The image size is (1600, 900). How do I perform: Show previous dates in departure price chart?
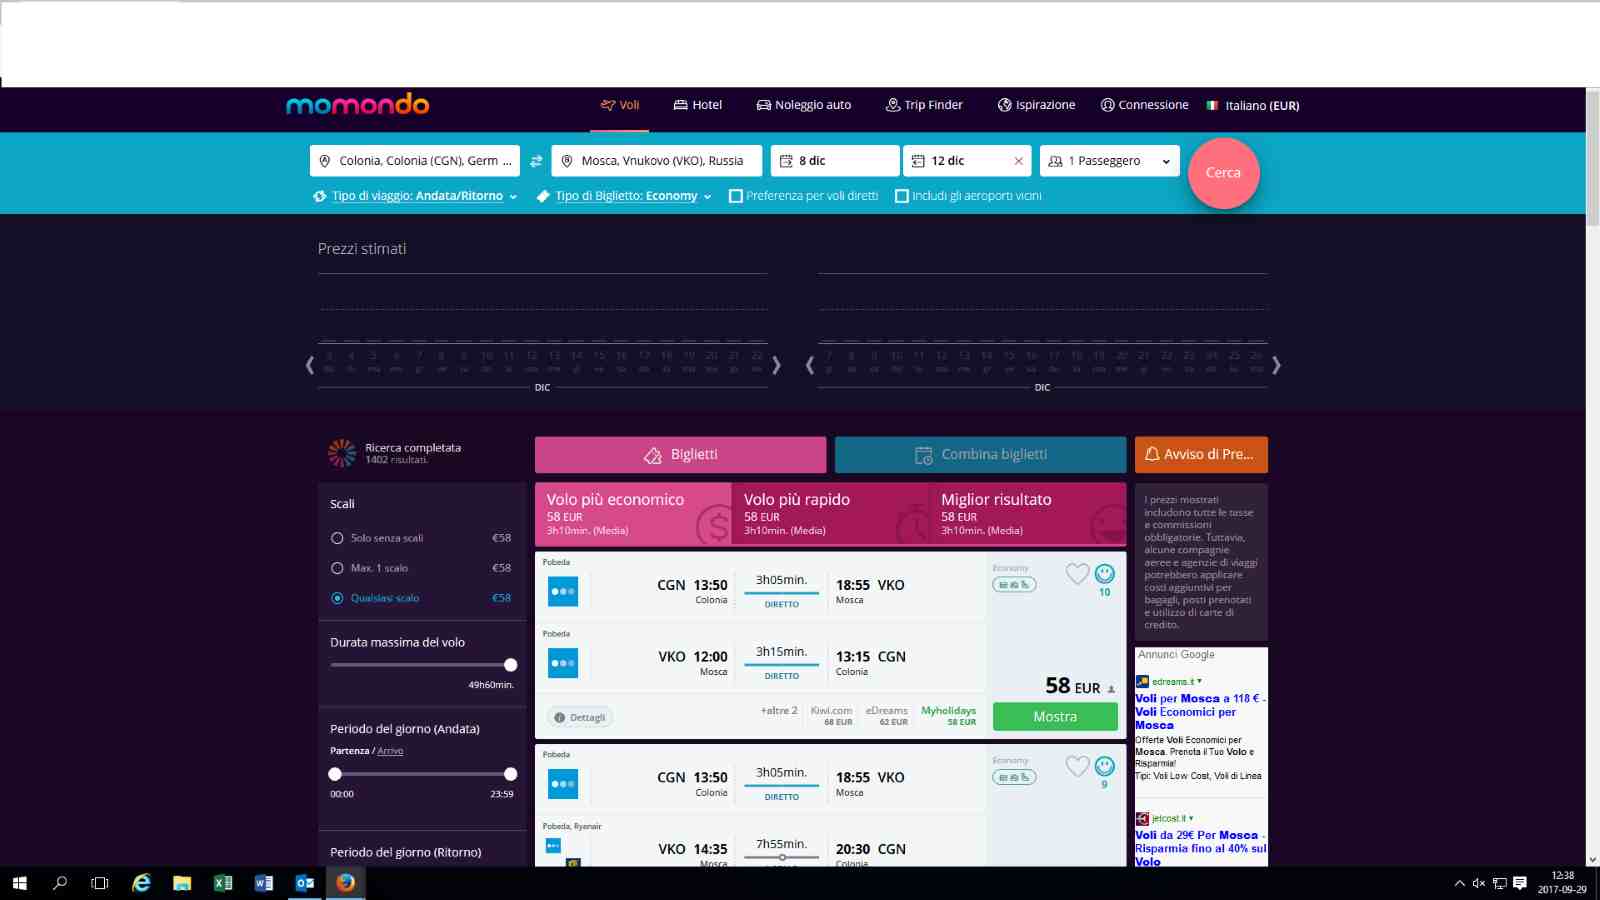309,365
